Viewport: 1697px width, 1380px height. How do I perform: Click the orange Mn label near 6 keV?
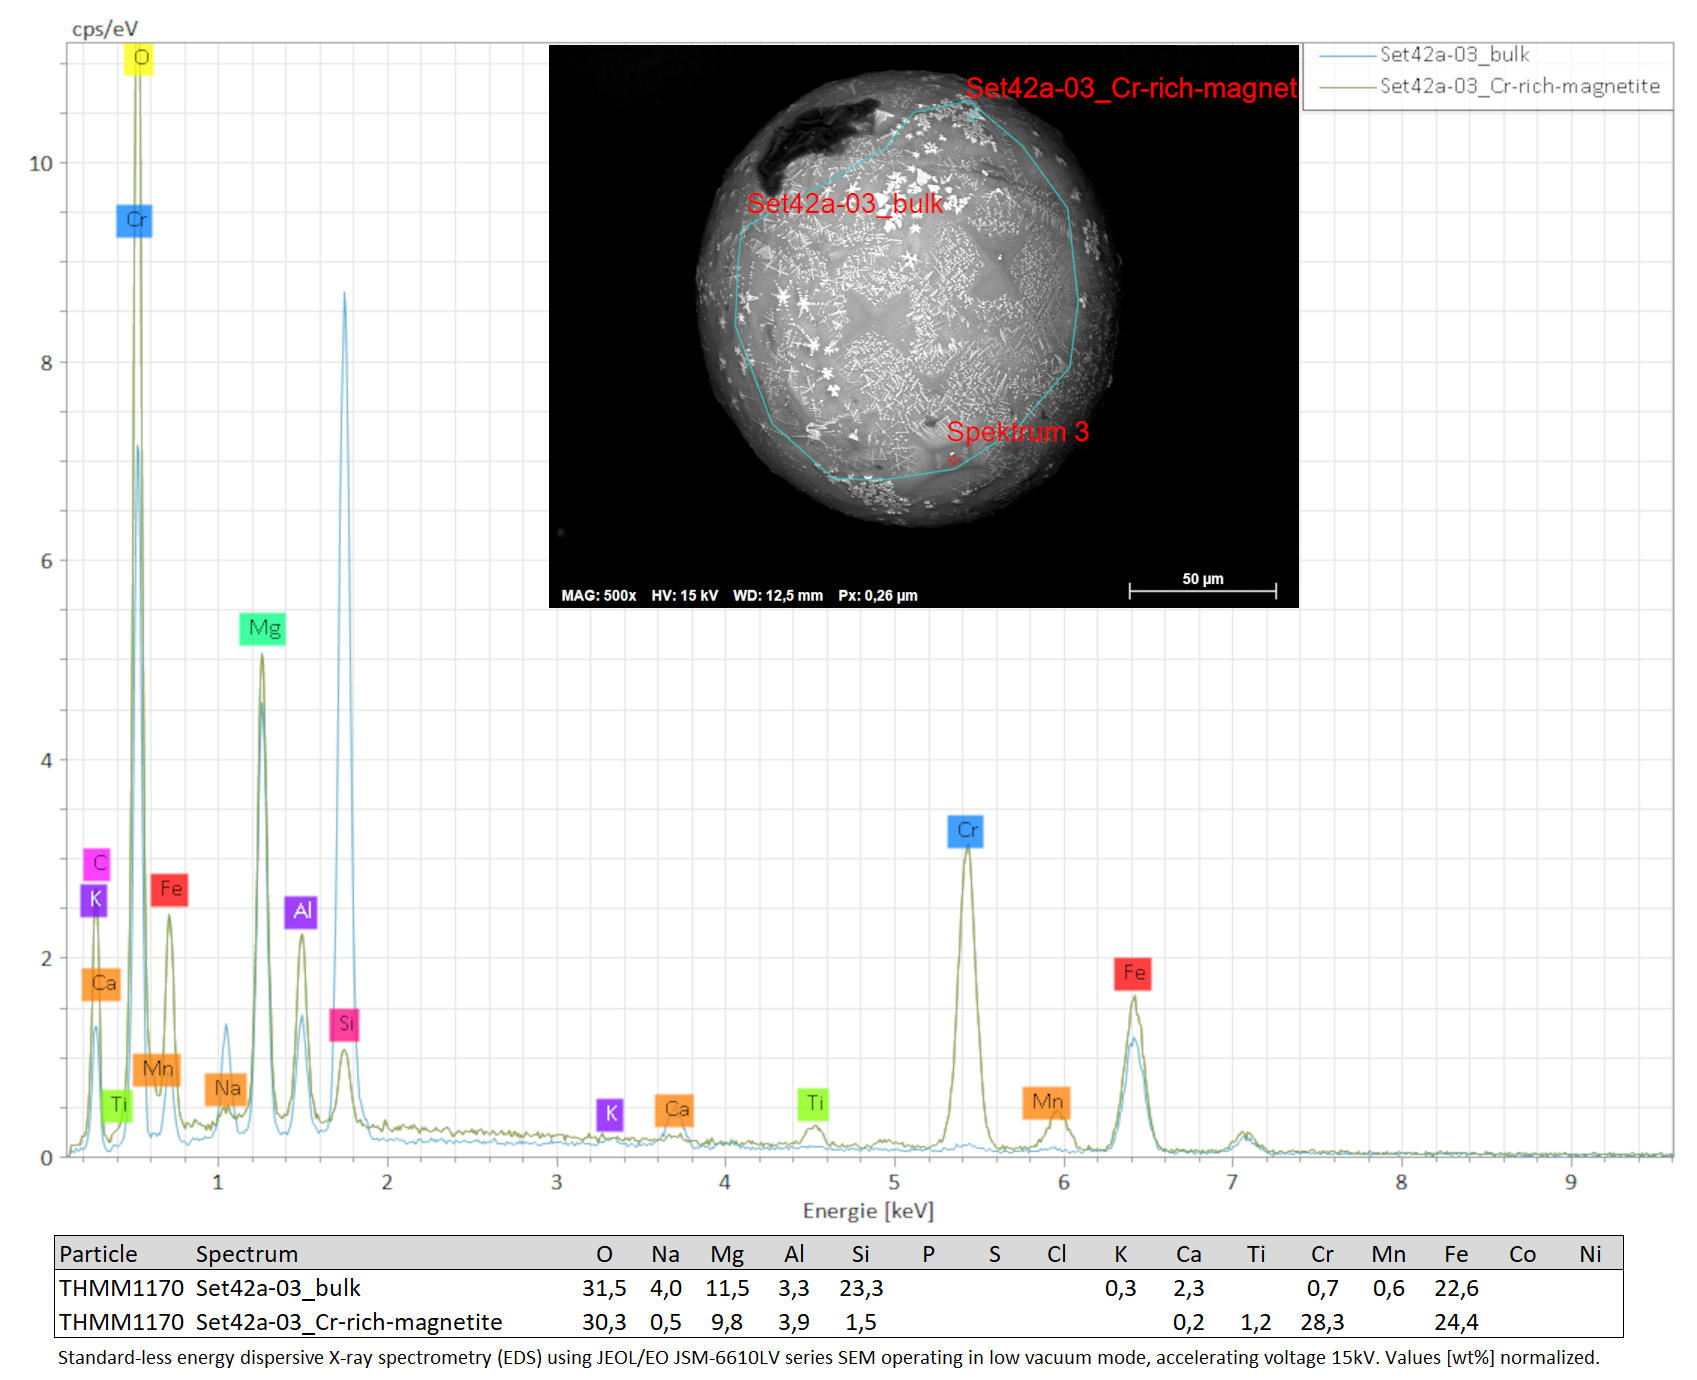coord(1047,1102)
